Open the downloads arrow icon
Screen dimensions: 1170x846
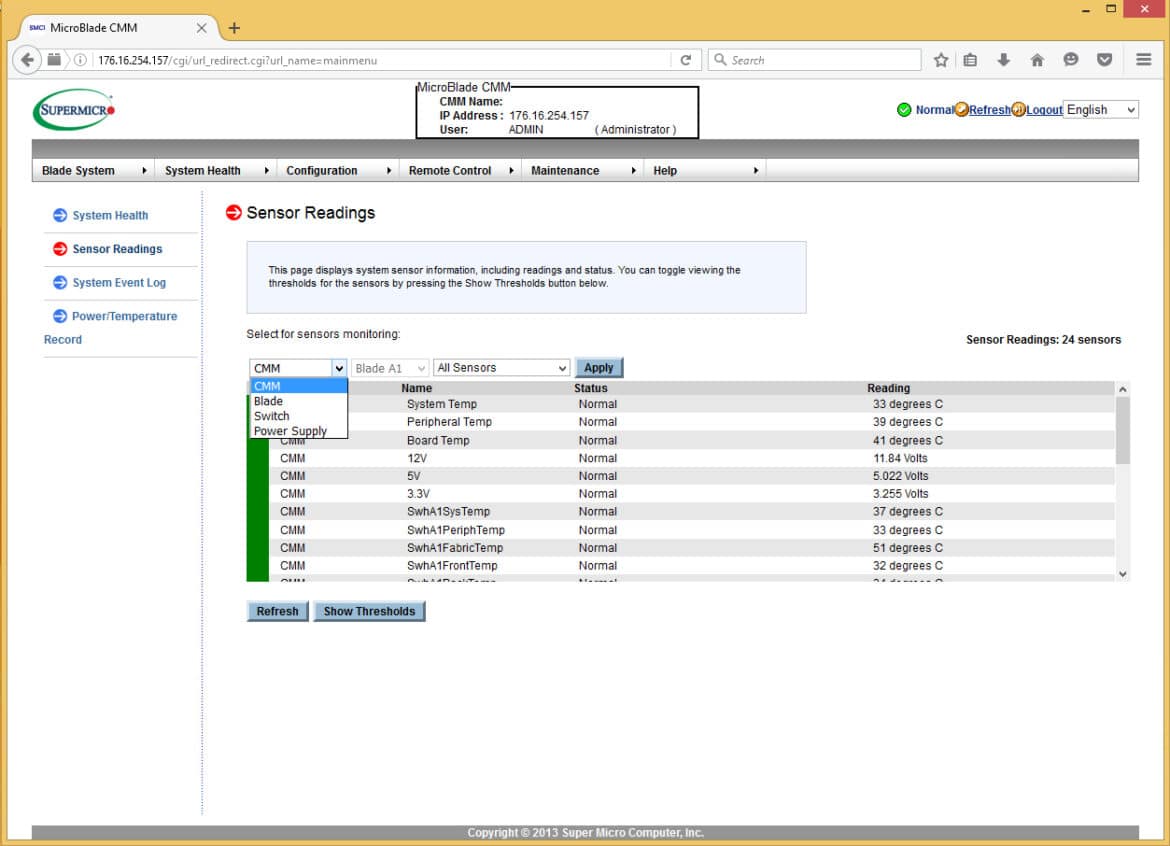click(1004, 60)
